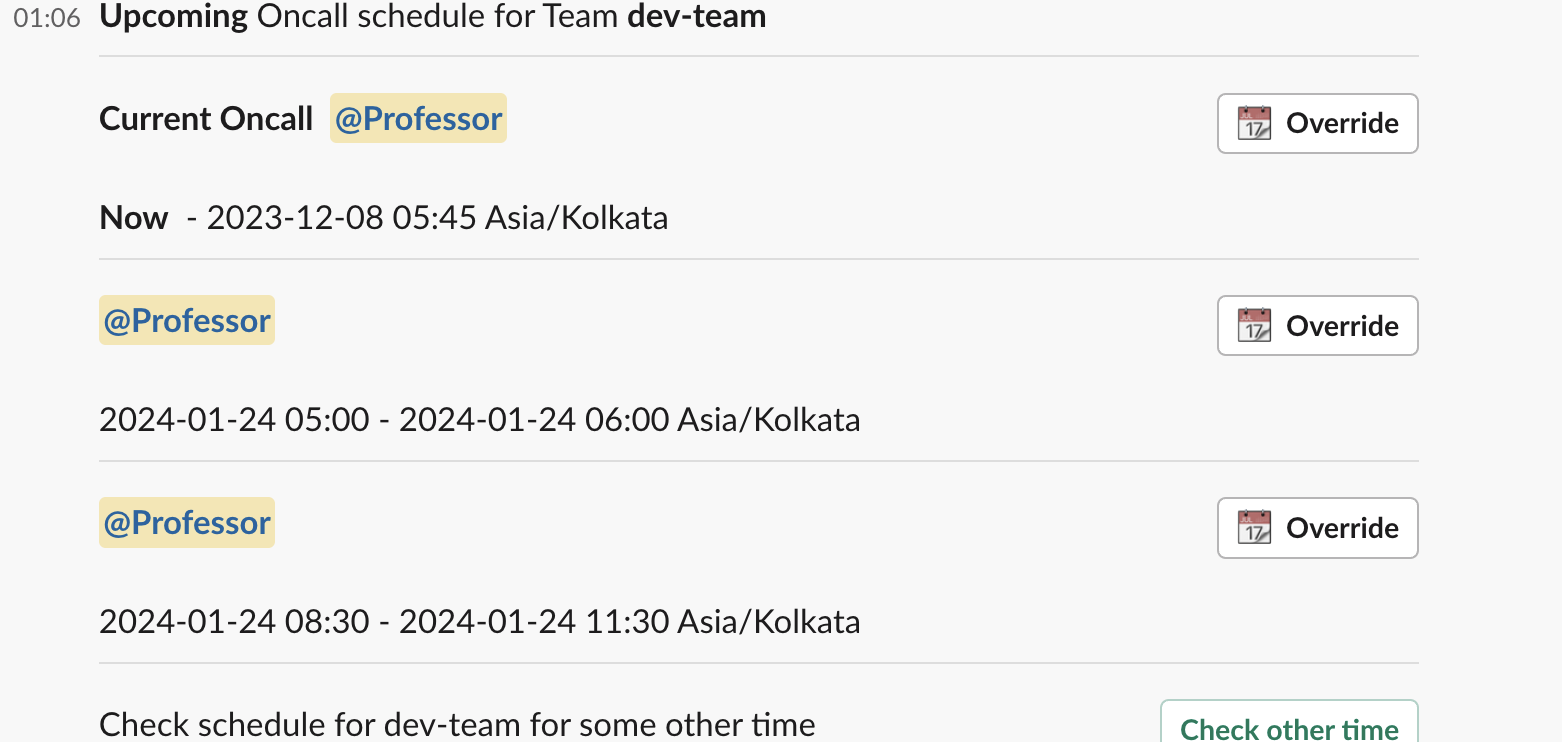The height and width of the screenshot is (742, 1562).
Task: Click the 2024-01-24 05:00 - 06:00 shift time
Action: click(479, 419)
